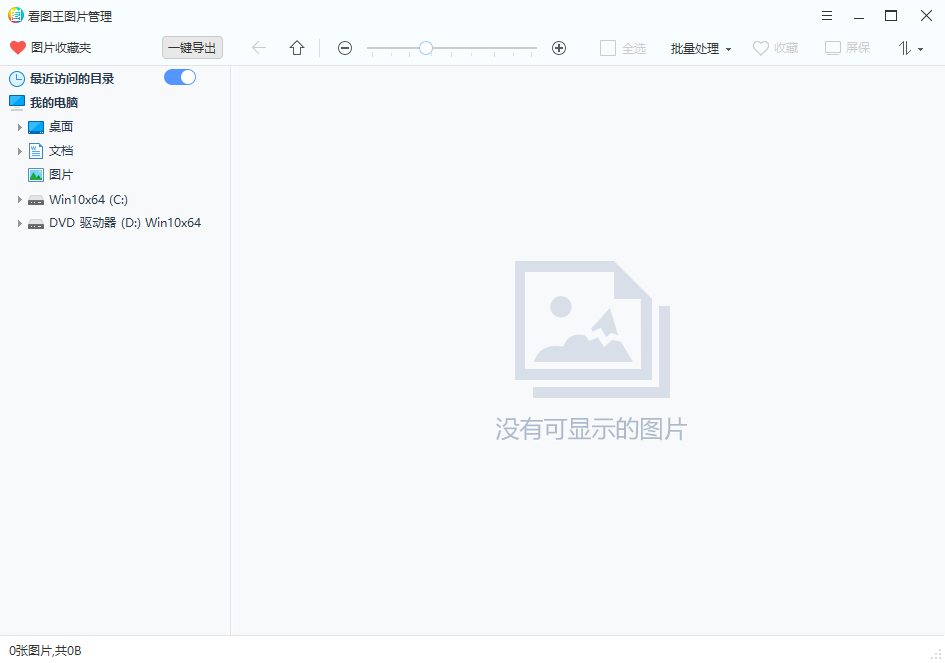The height and width of the screenshot is (663, 945).
Task: Select the 图片 folder in sidebar
Action: pyautogui.click(x=60, y=174)
